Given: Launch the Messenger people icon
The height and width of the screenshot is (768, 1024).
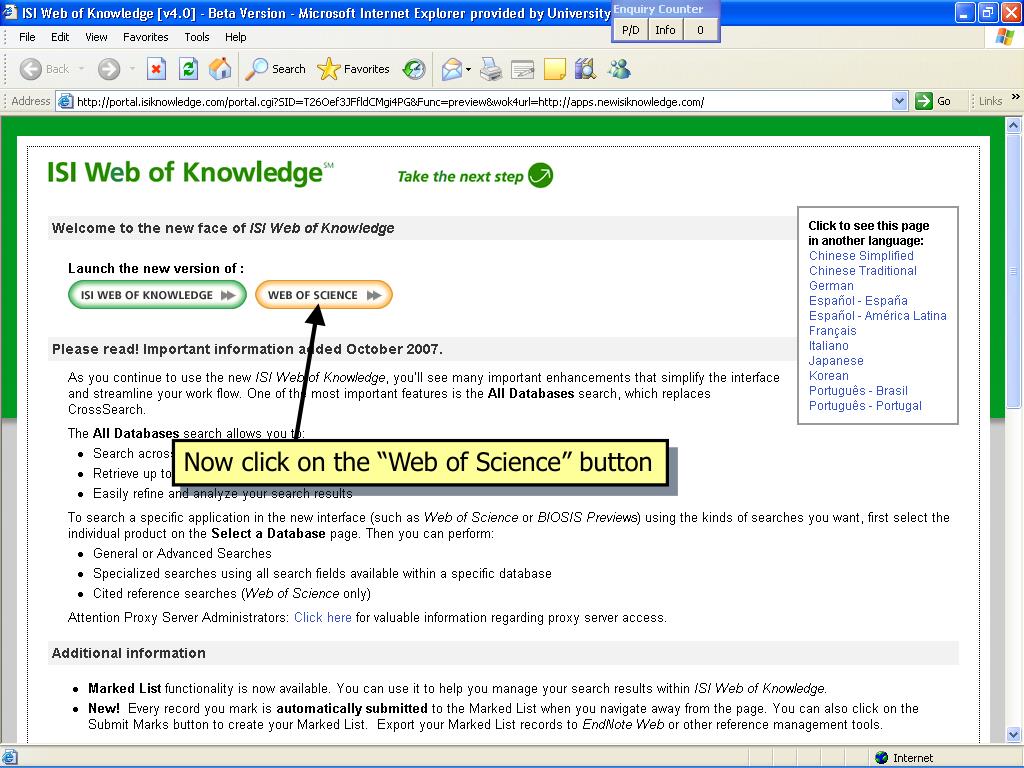Looking at the screenshot, I should (x=618, y=69).
